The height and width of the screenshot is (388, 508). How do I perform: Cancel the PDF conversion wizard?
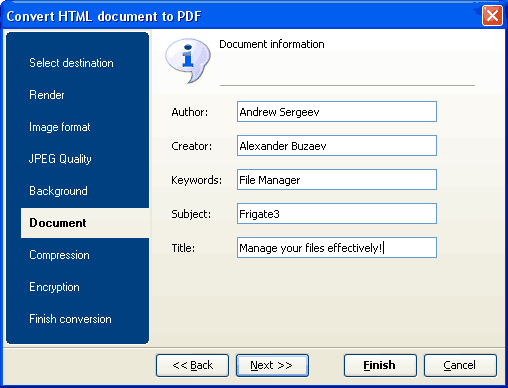coord(460,365)
